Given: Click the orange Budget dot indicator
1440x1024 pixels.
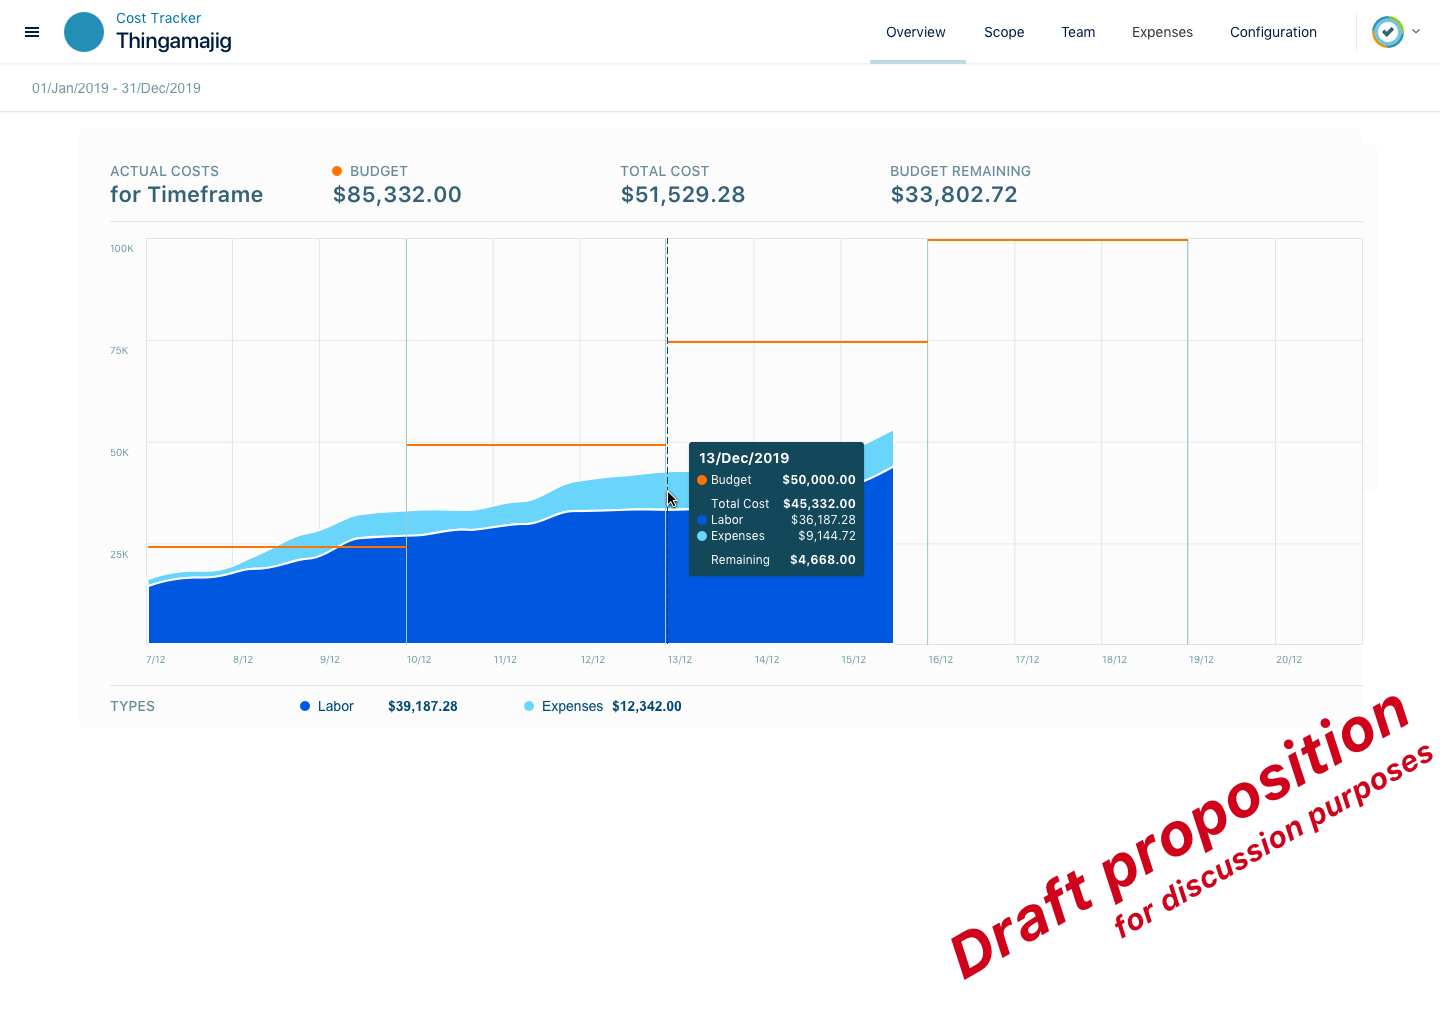Looking at the screenshot, I should point(337,171).
